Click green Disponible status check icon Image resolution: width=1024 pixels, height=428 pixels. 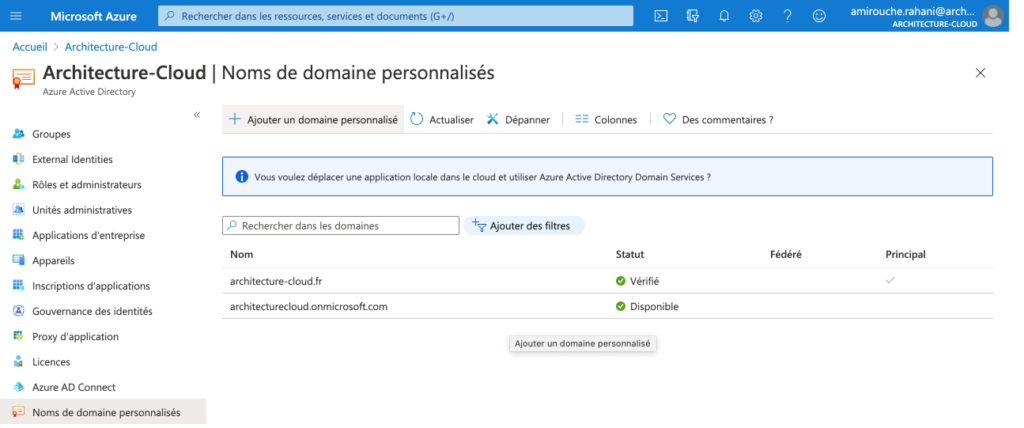pos(620,306)
